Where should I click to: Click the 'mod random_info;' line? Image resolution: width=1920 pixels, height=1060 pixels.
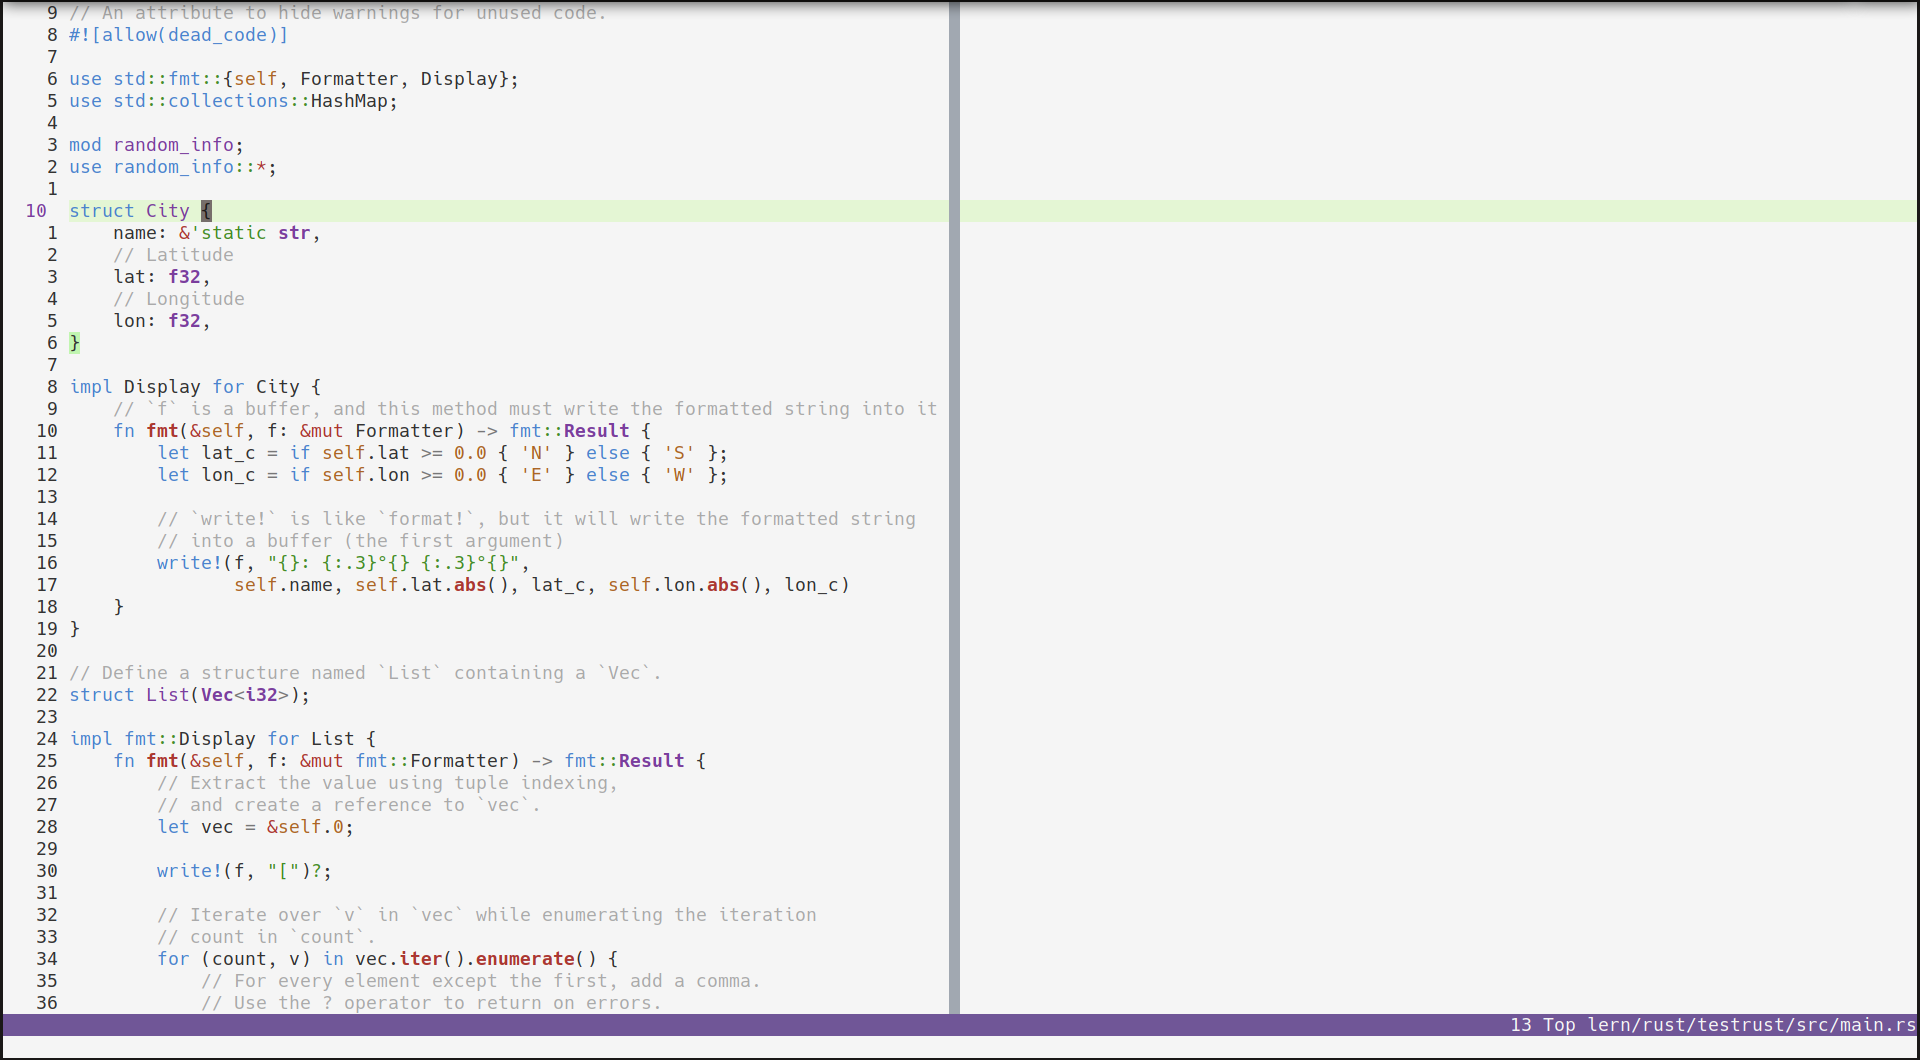156,145
